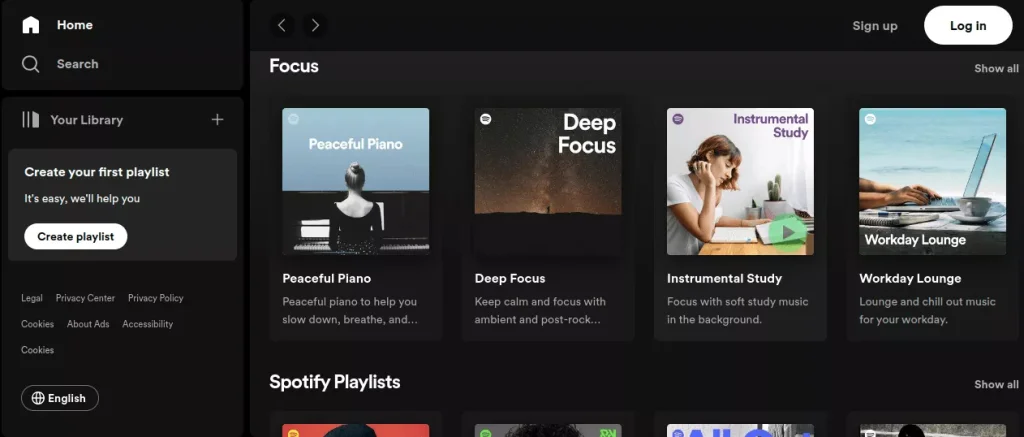Go back with the left arrow
This screenshot has width=1024, height=437.
pos(282,25)
